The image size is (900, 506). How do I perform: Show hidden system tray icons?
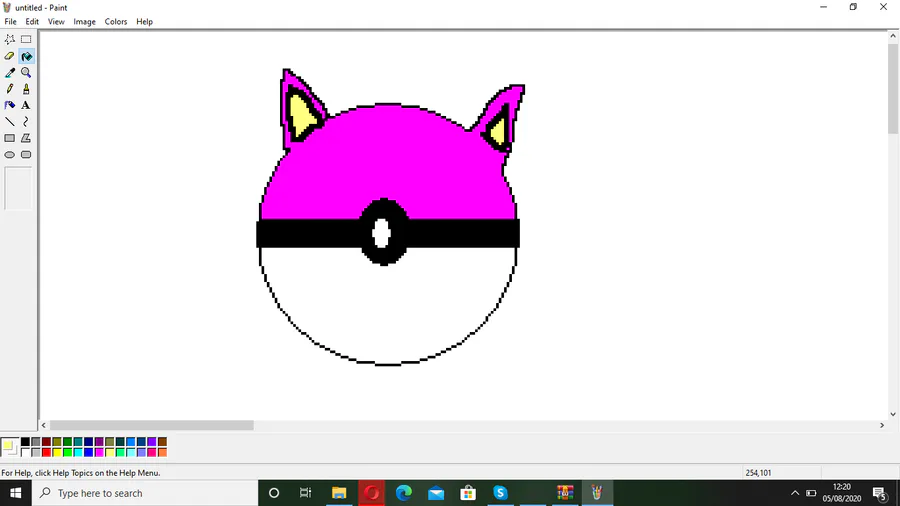(795, 493)
